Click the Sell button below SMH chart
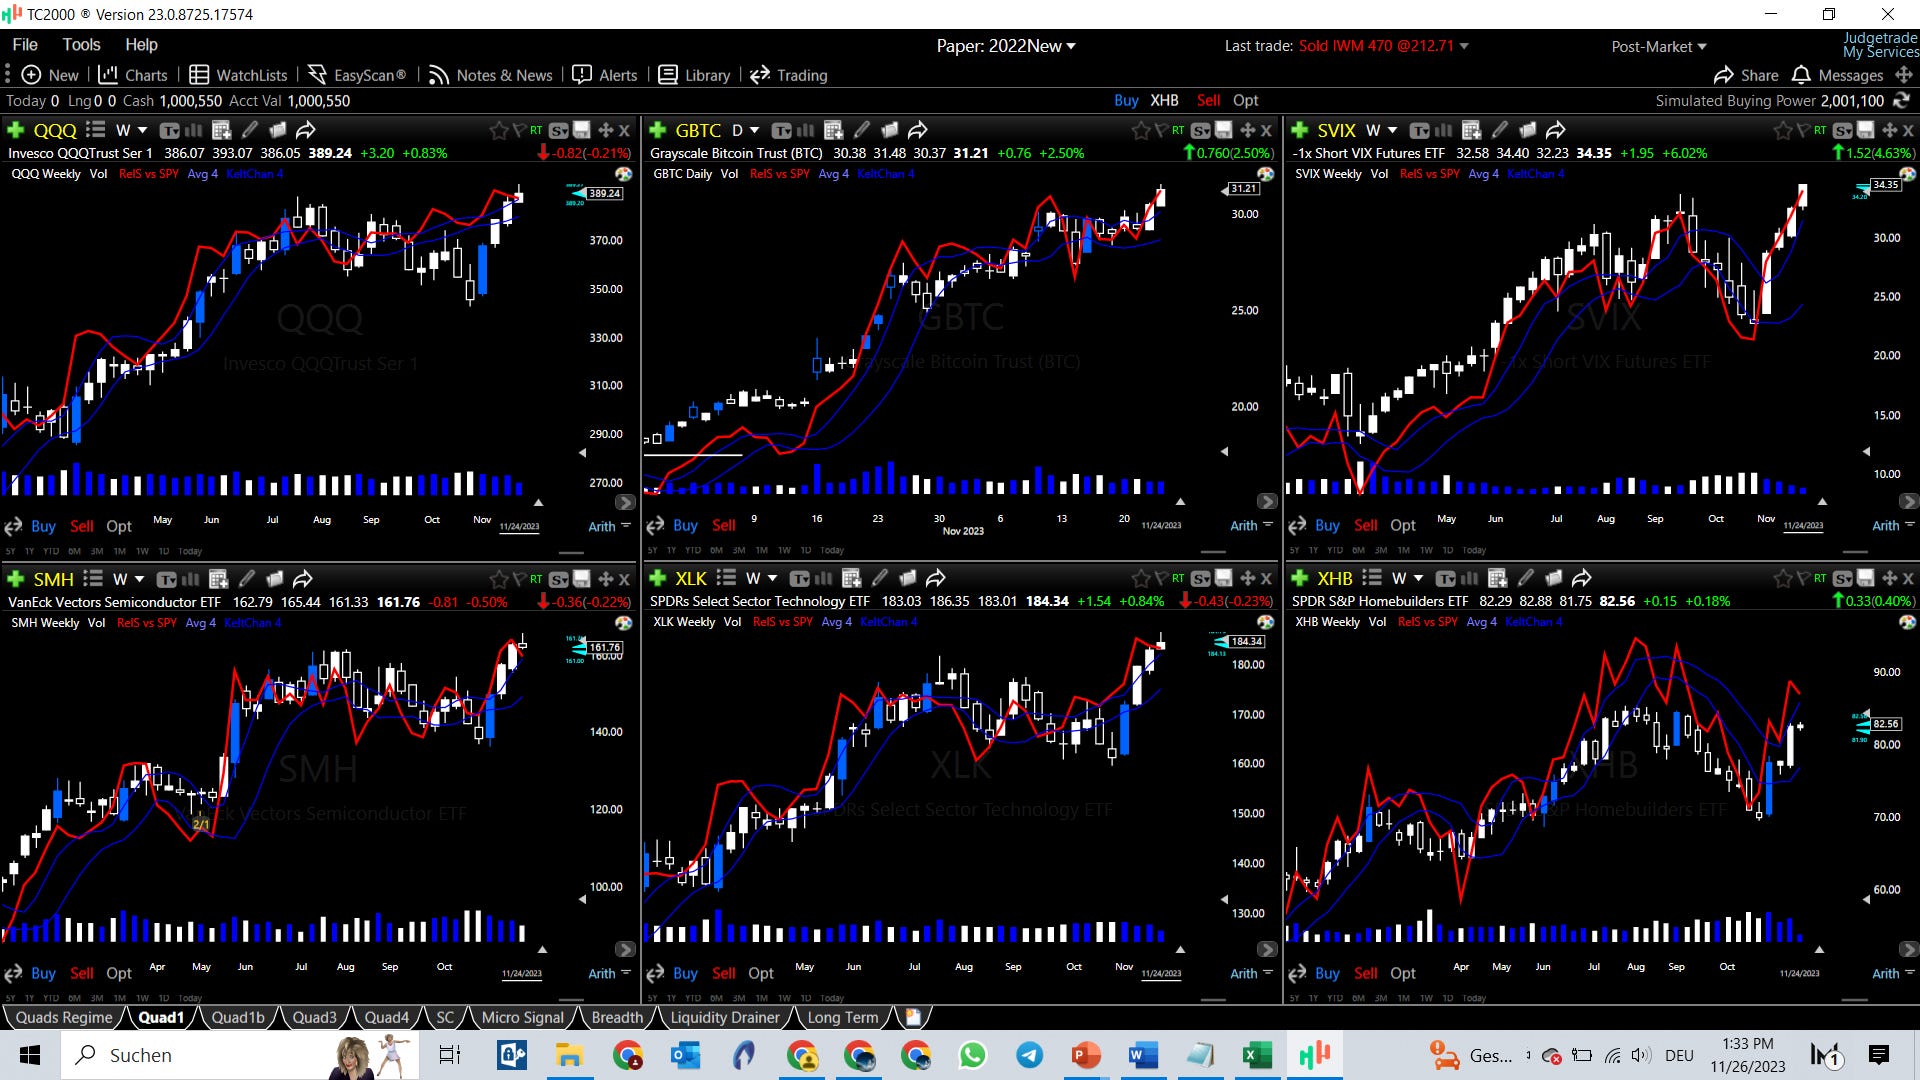The height and width of the screenshot is (1080, 1920). (82, 973)
